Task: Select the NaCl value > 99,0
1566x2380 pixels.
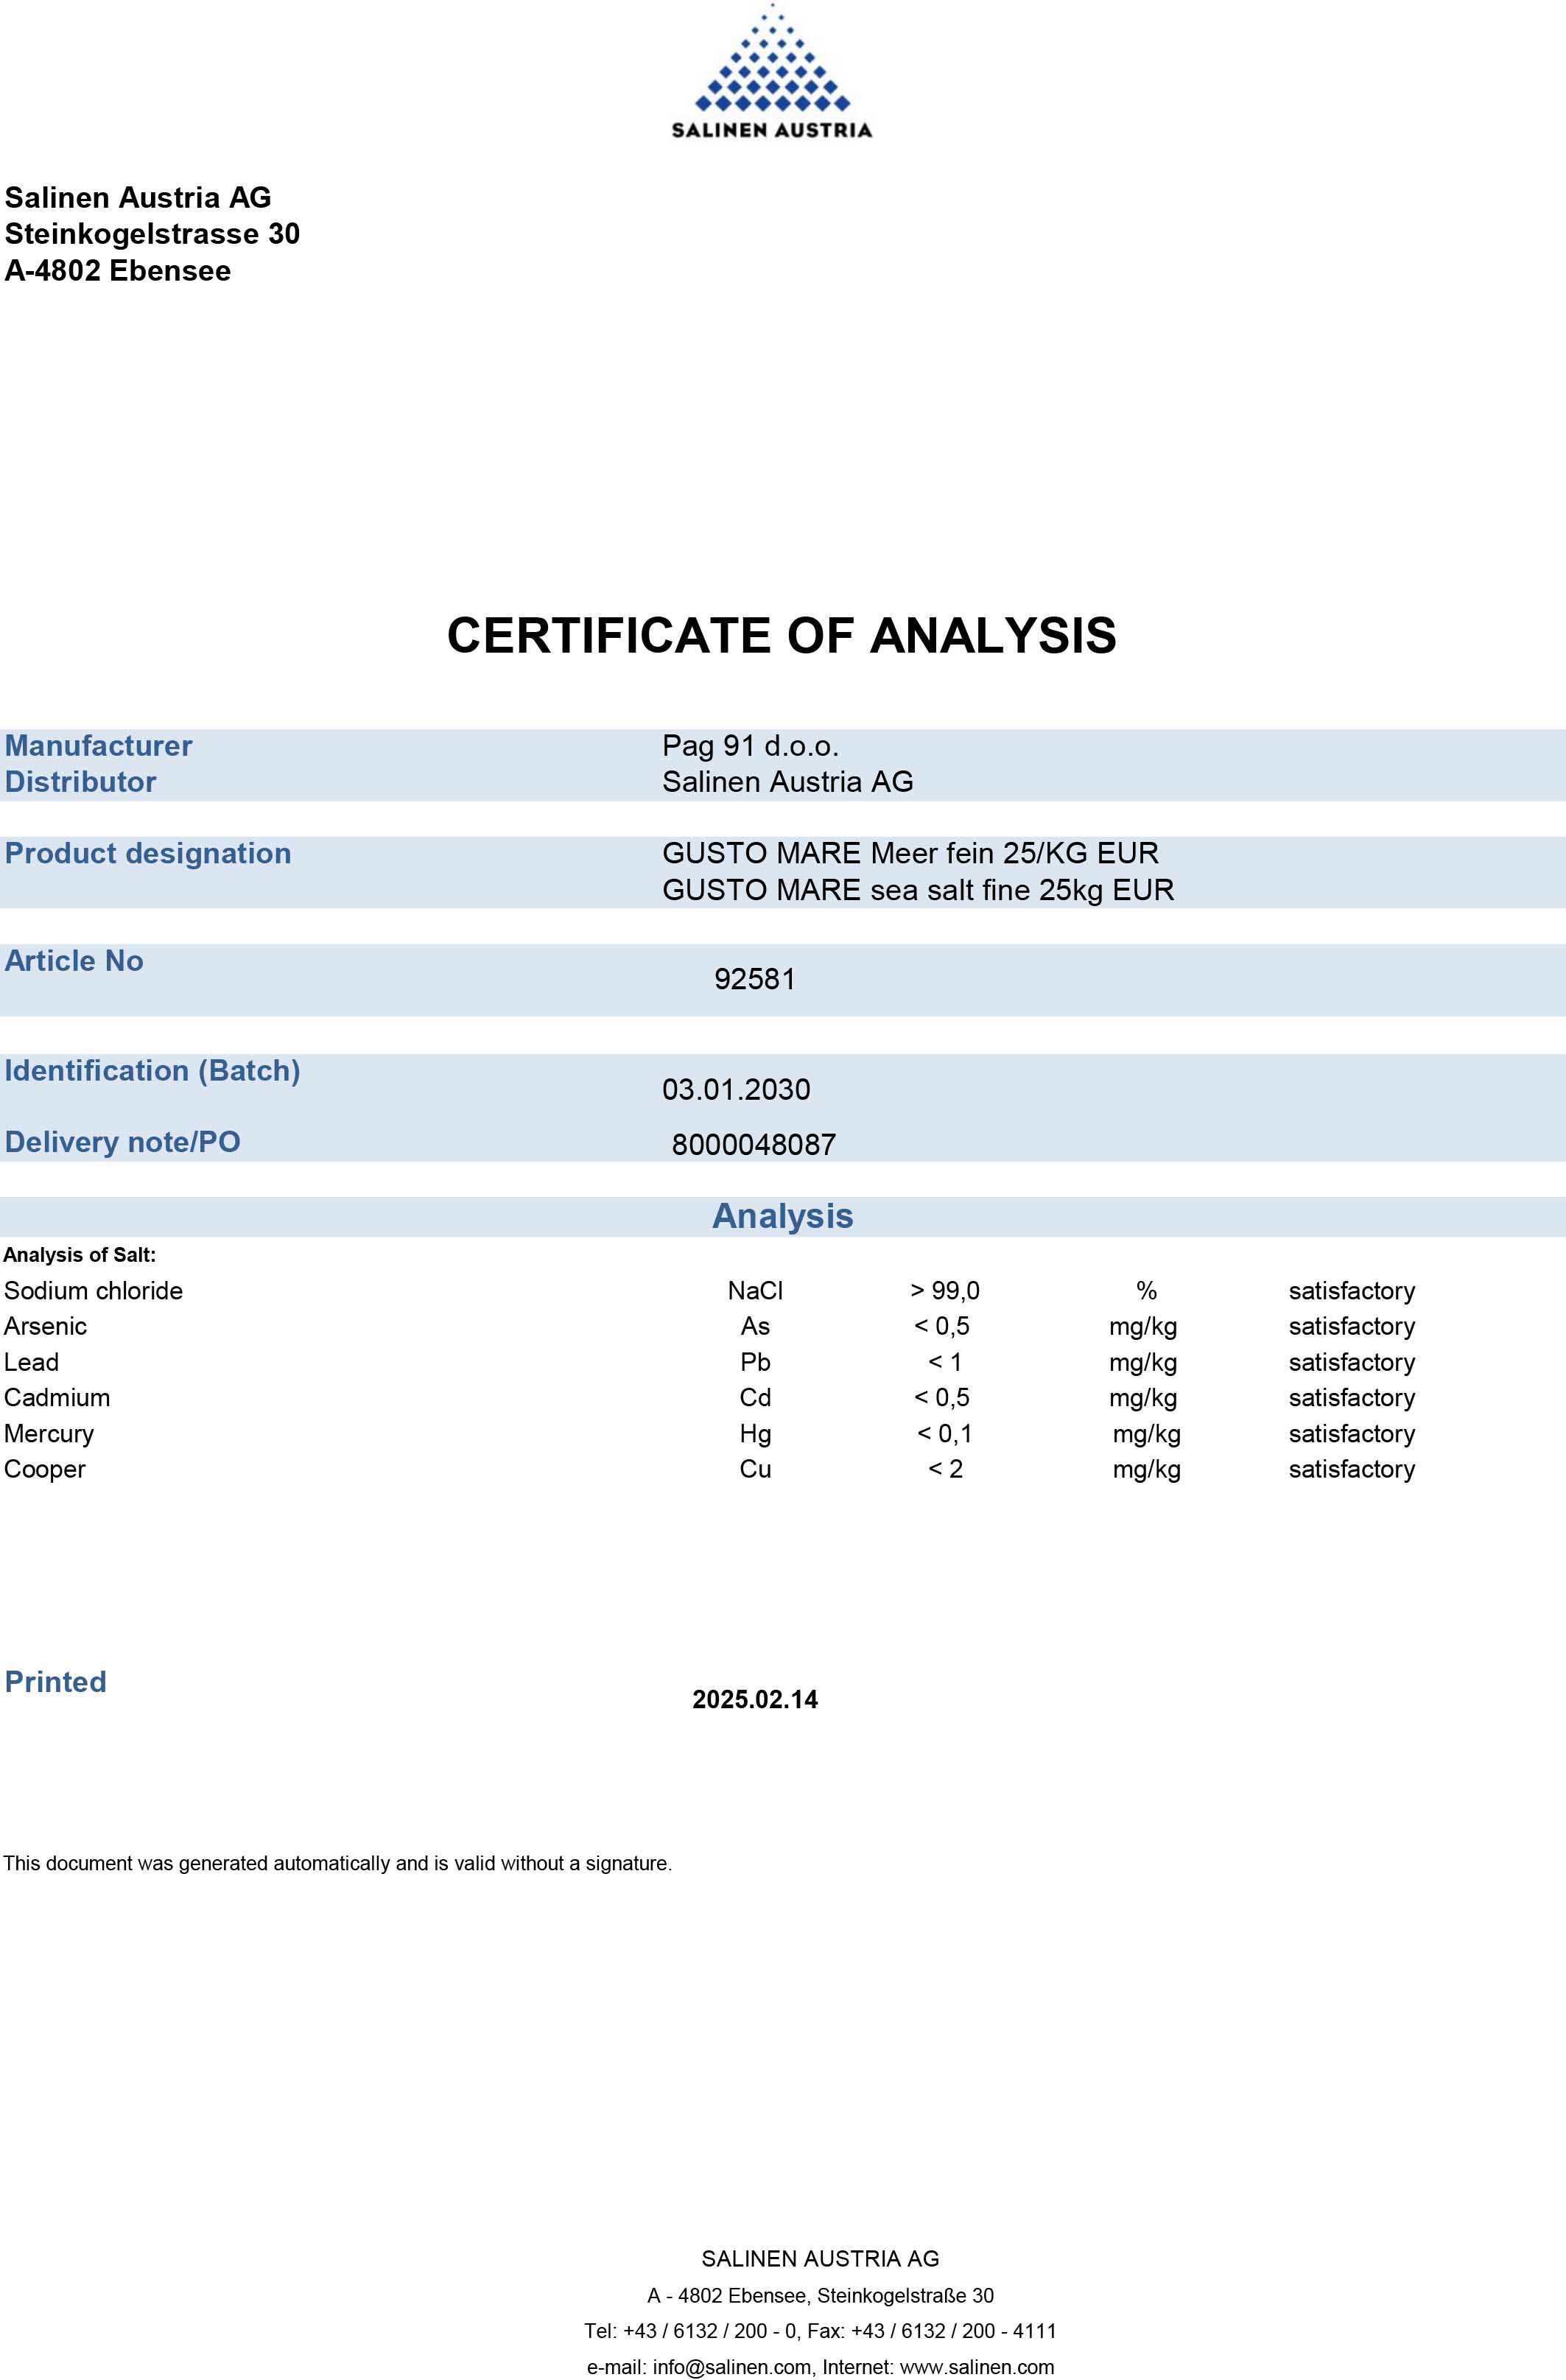Action: pyautogui.click(x=944, y=1291)
